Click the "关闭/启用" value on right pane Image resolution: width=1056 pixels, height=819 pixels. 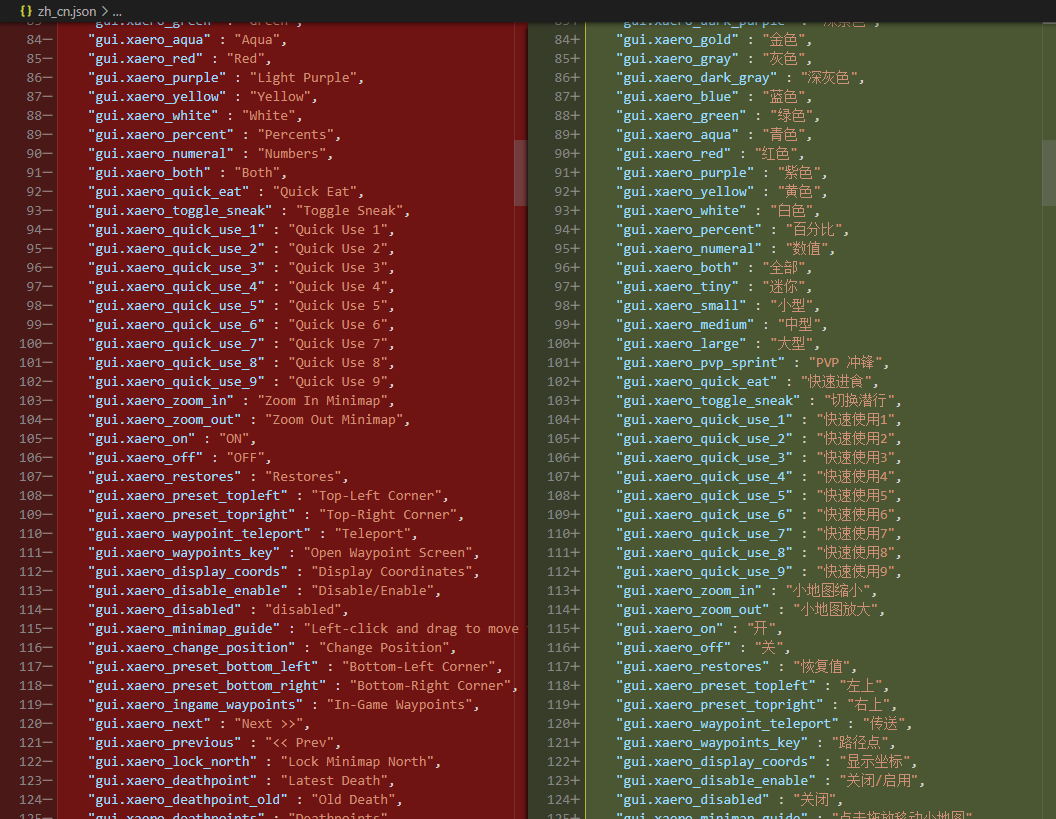tap(878, 781)
